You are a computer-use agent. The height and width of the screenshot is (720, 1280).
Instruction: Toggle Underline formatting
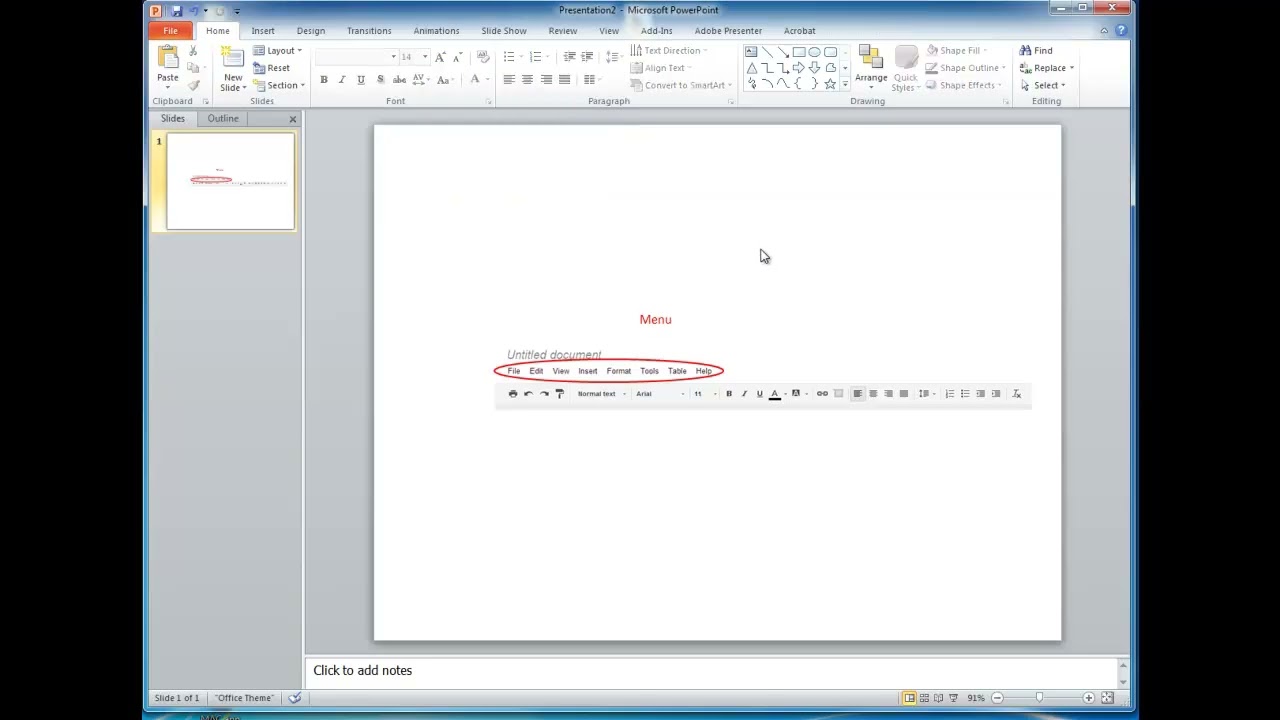(x=361, y=80)
